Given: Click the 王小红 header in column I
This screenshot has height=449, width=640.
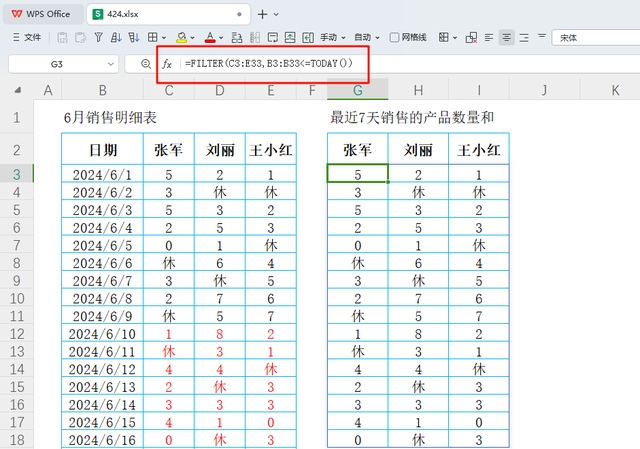Looking at the screenshot, I should click(479, 149).
